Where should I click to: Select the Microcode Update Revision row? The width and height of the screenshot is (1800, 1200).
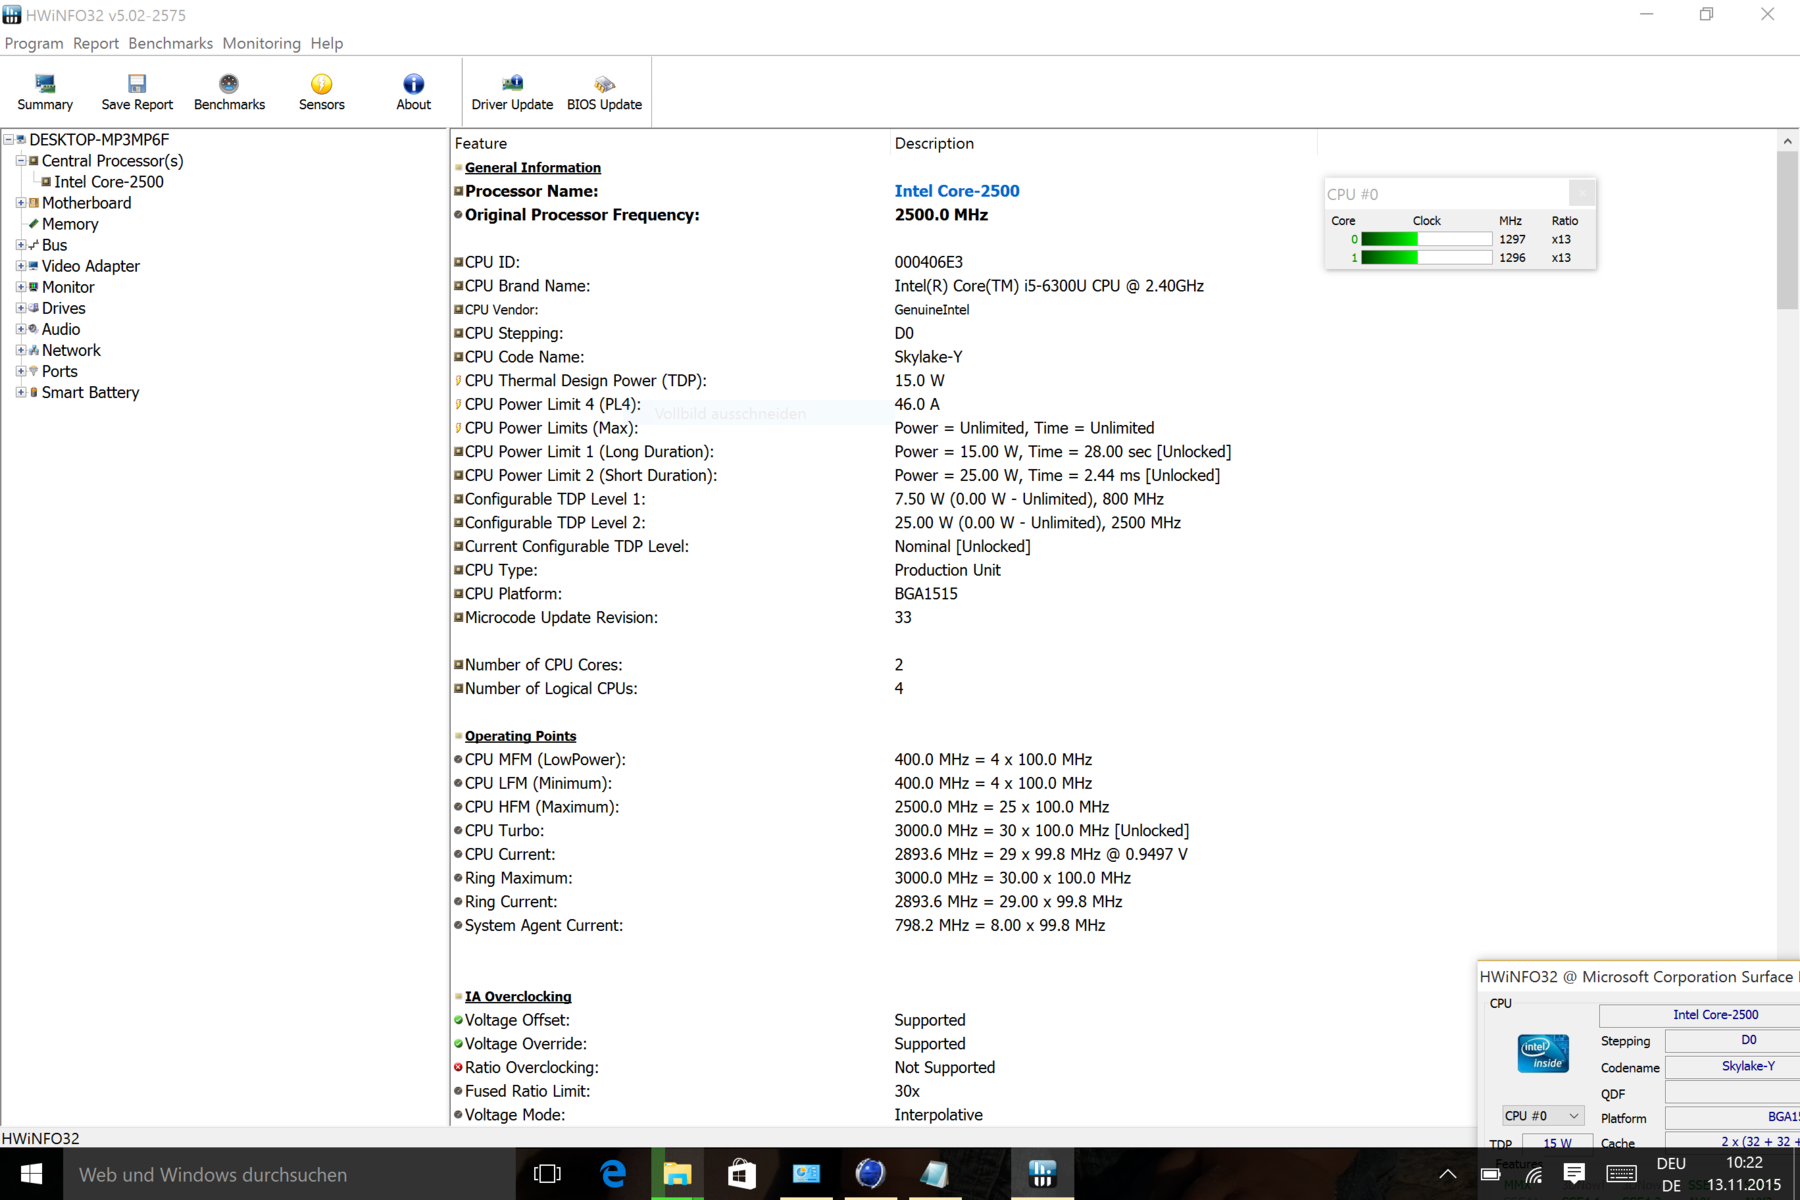pos(883,618)
